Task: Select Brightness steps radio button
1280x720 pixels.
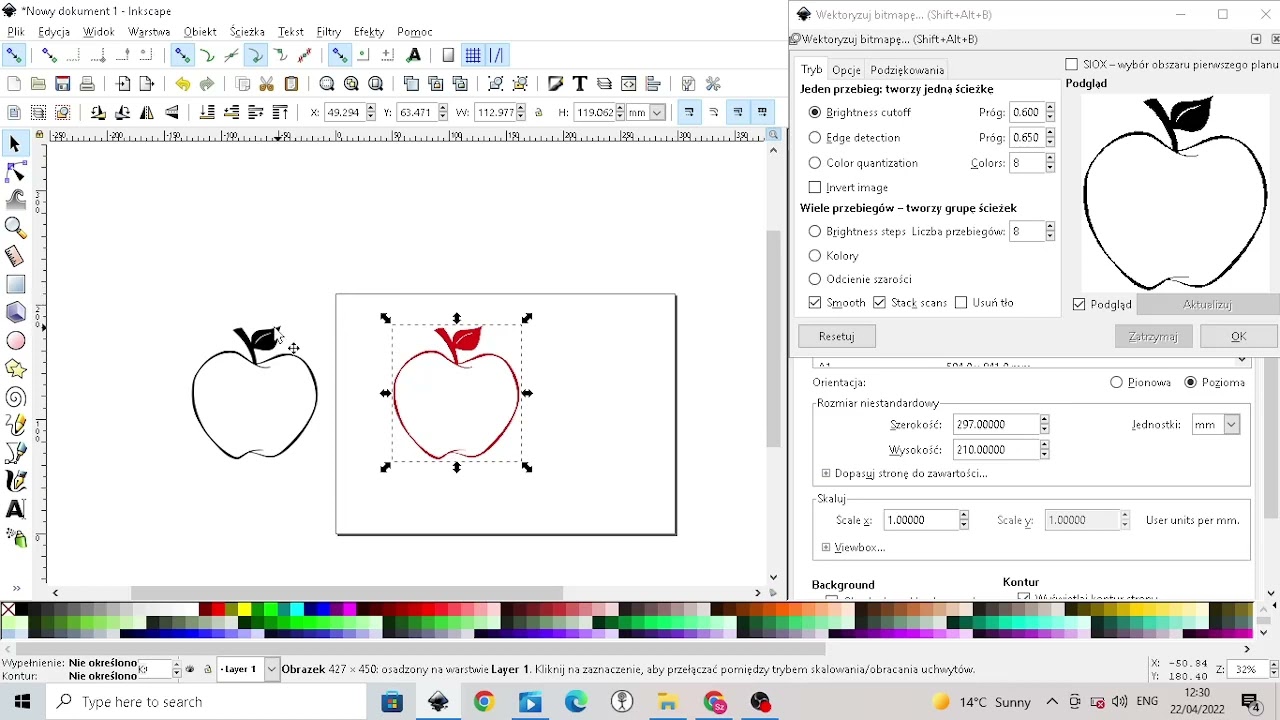Action: (815, 231)
